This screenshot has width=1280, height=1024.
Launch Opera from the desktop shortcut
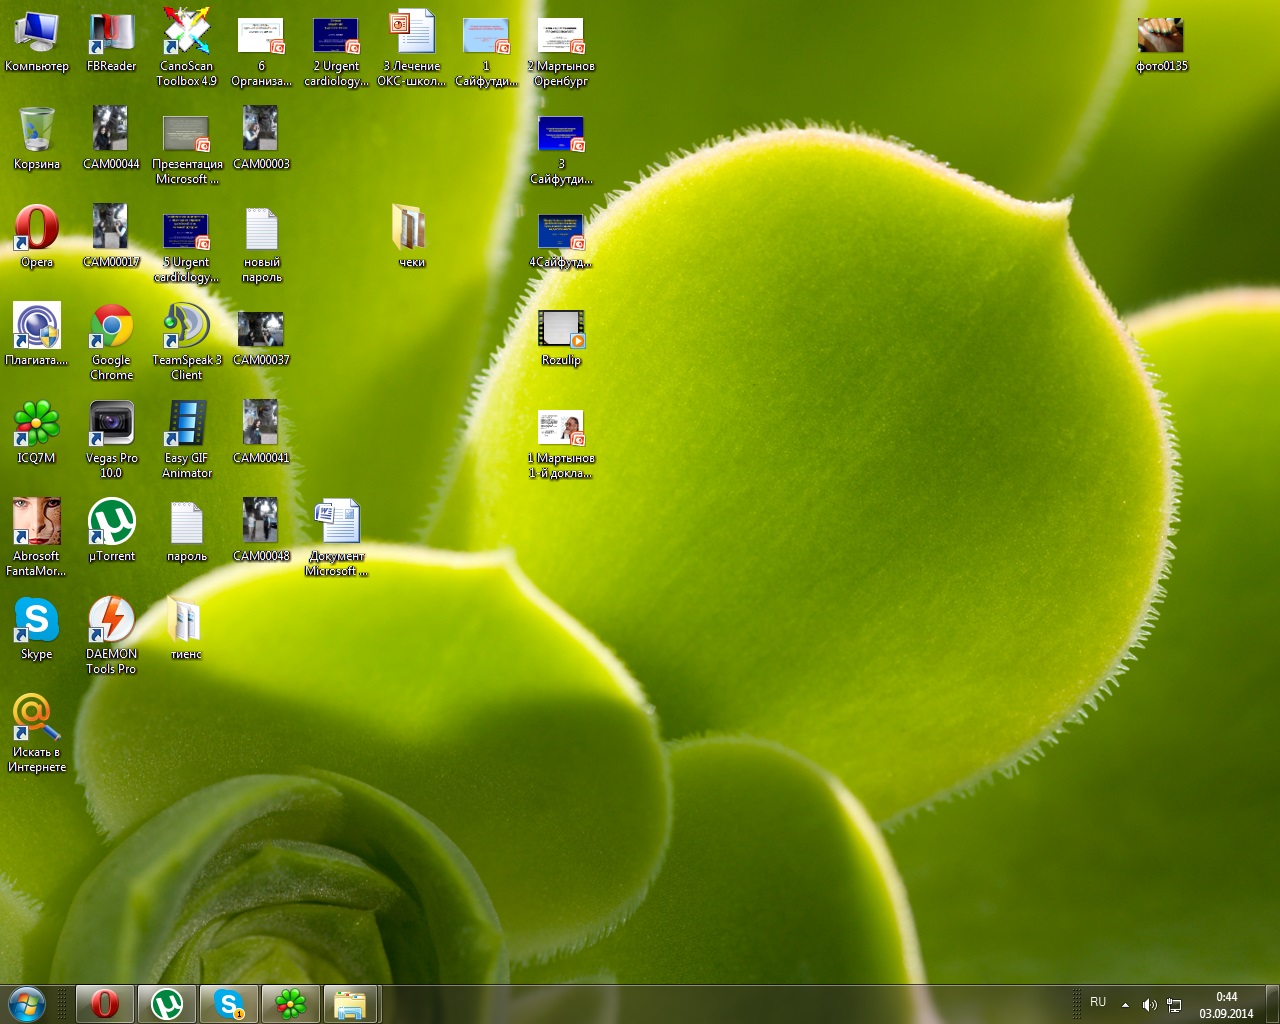coord(37,236)
